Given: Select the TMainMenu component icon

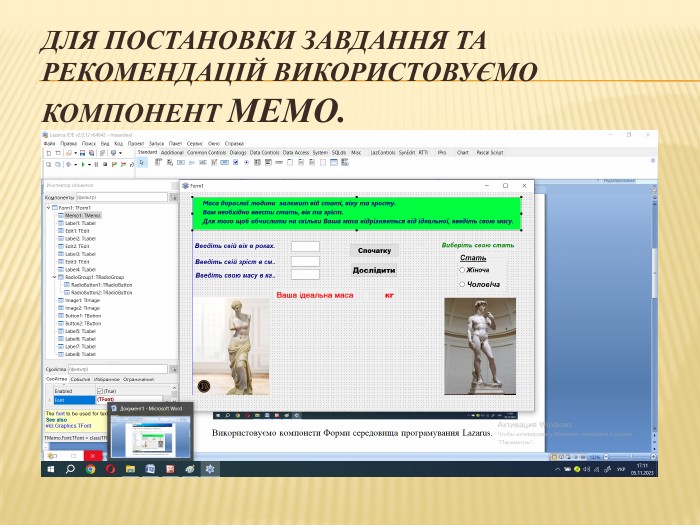Looking at the screenshot, I should click(x=158, y=162).
